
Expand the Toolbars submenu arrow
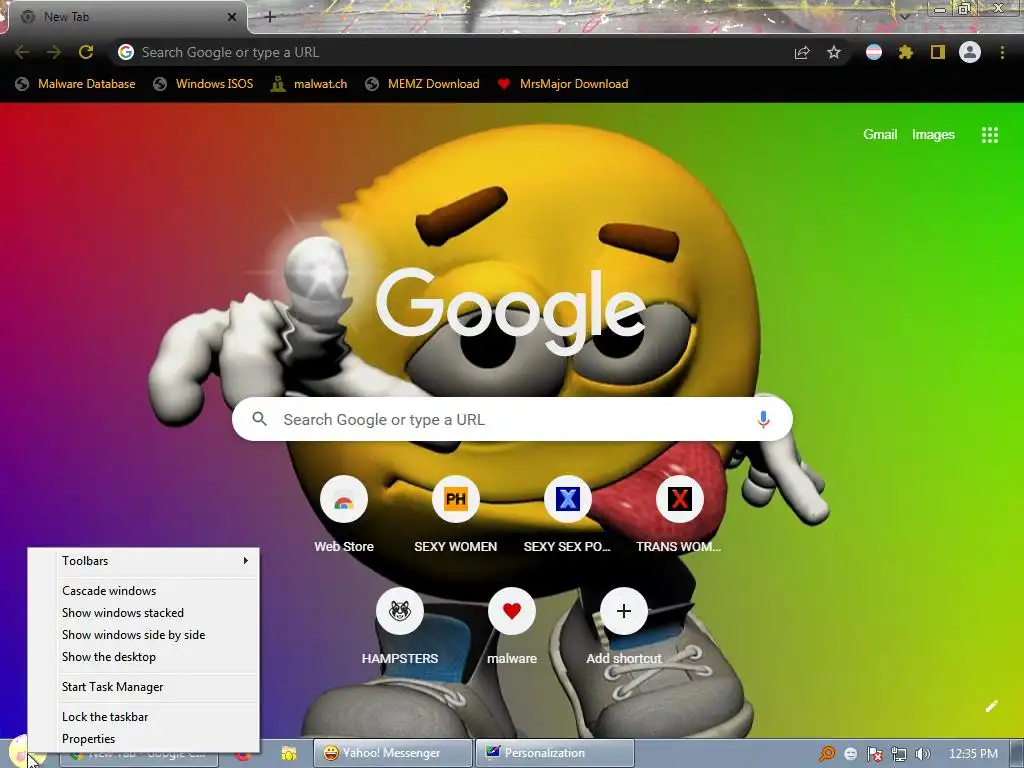246,560
